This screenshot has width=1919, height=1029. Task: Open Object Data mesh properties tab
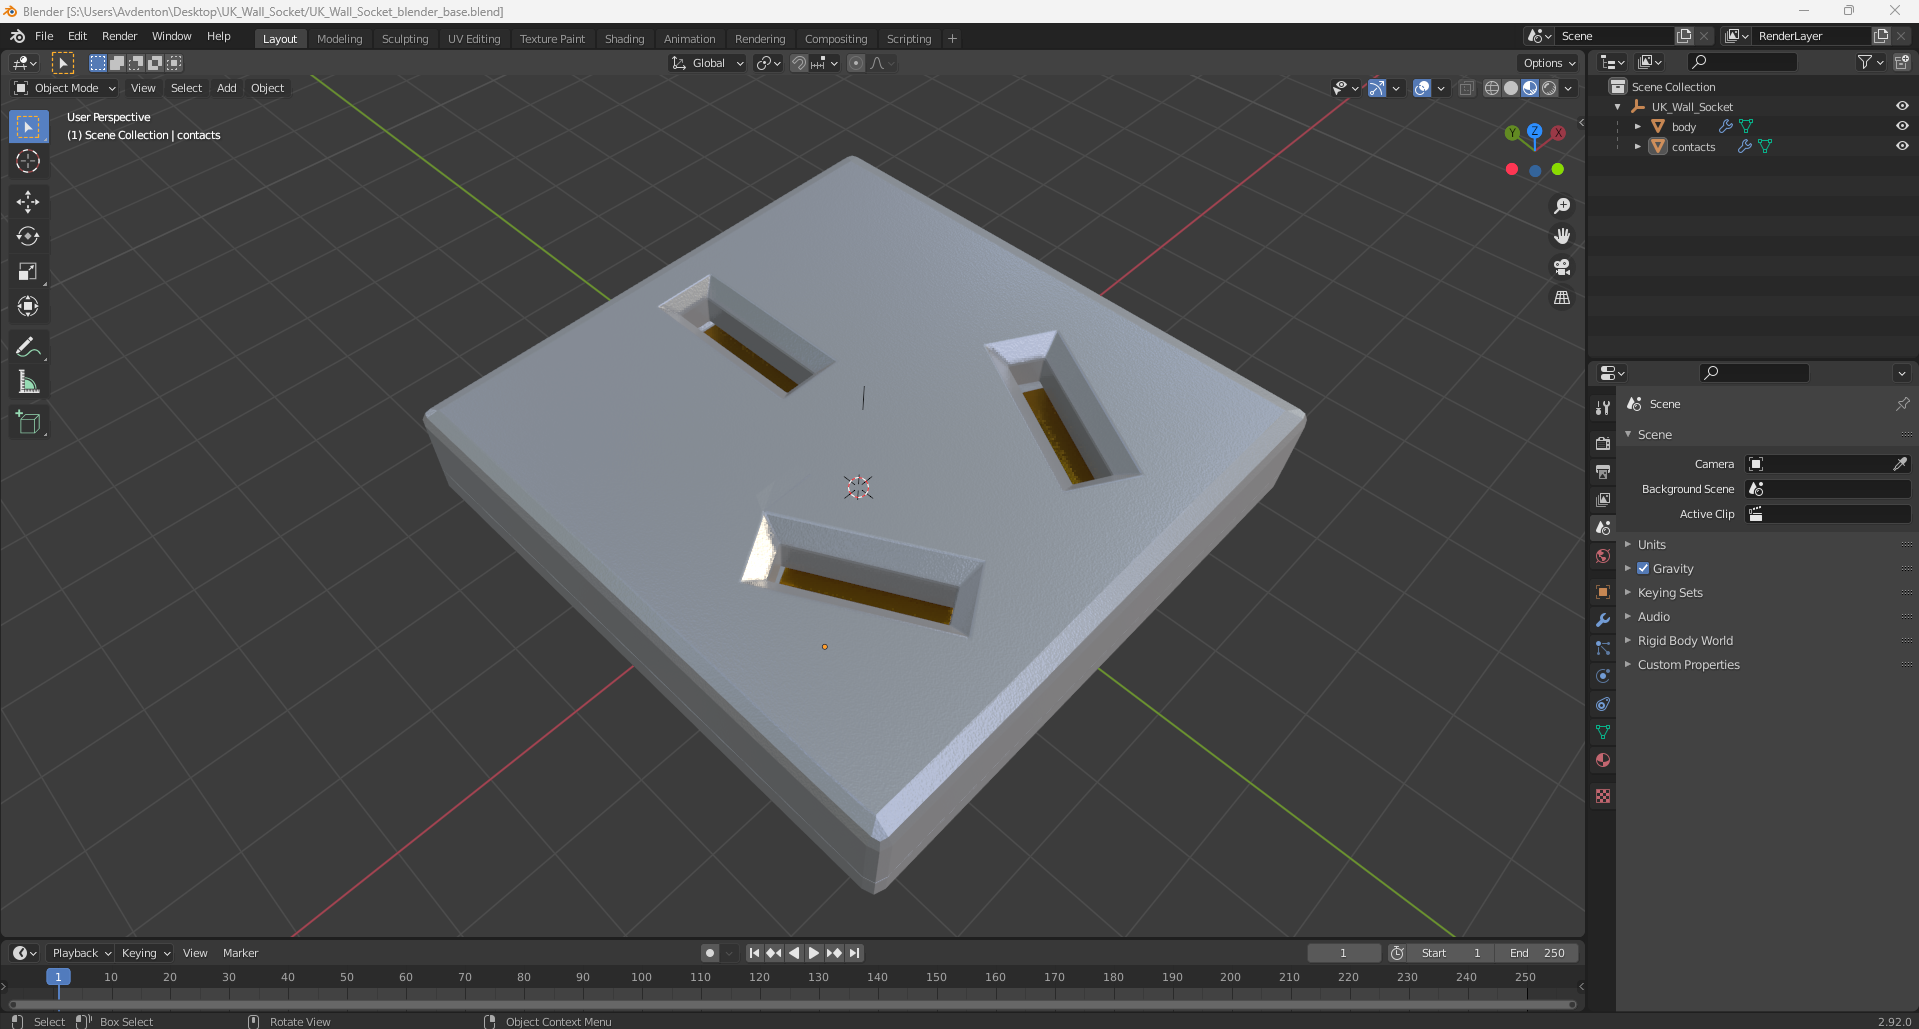coord(1603,732)
